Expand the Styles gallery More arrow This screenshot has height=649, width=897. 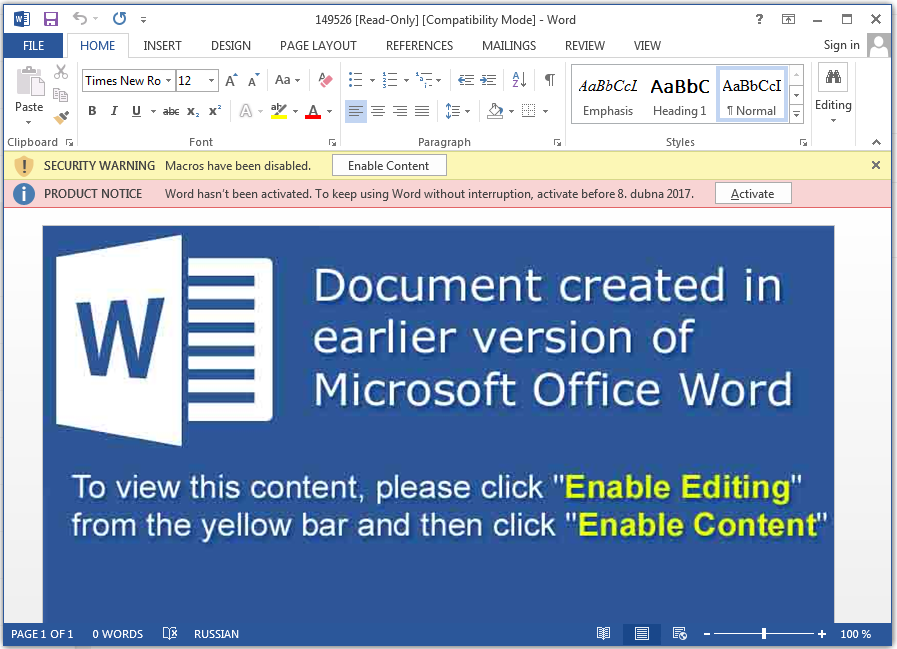796,115
